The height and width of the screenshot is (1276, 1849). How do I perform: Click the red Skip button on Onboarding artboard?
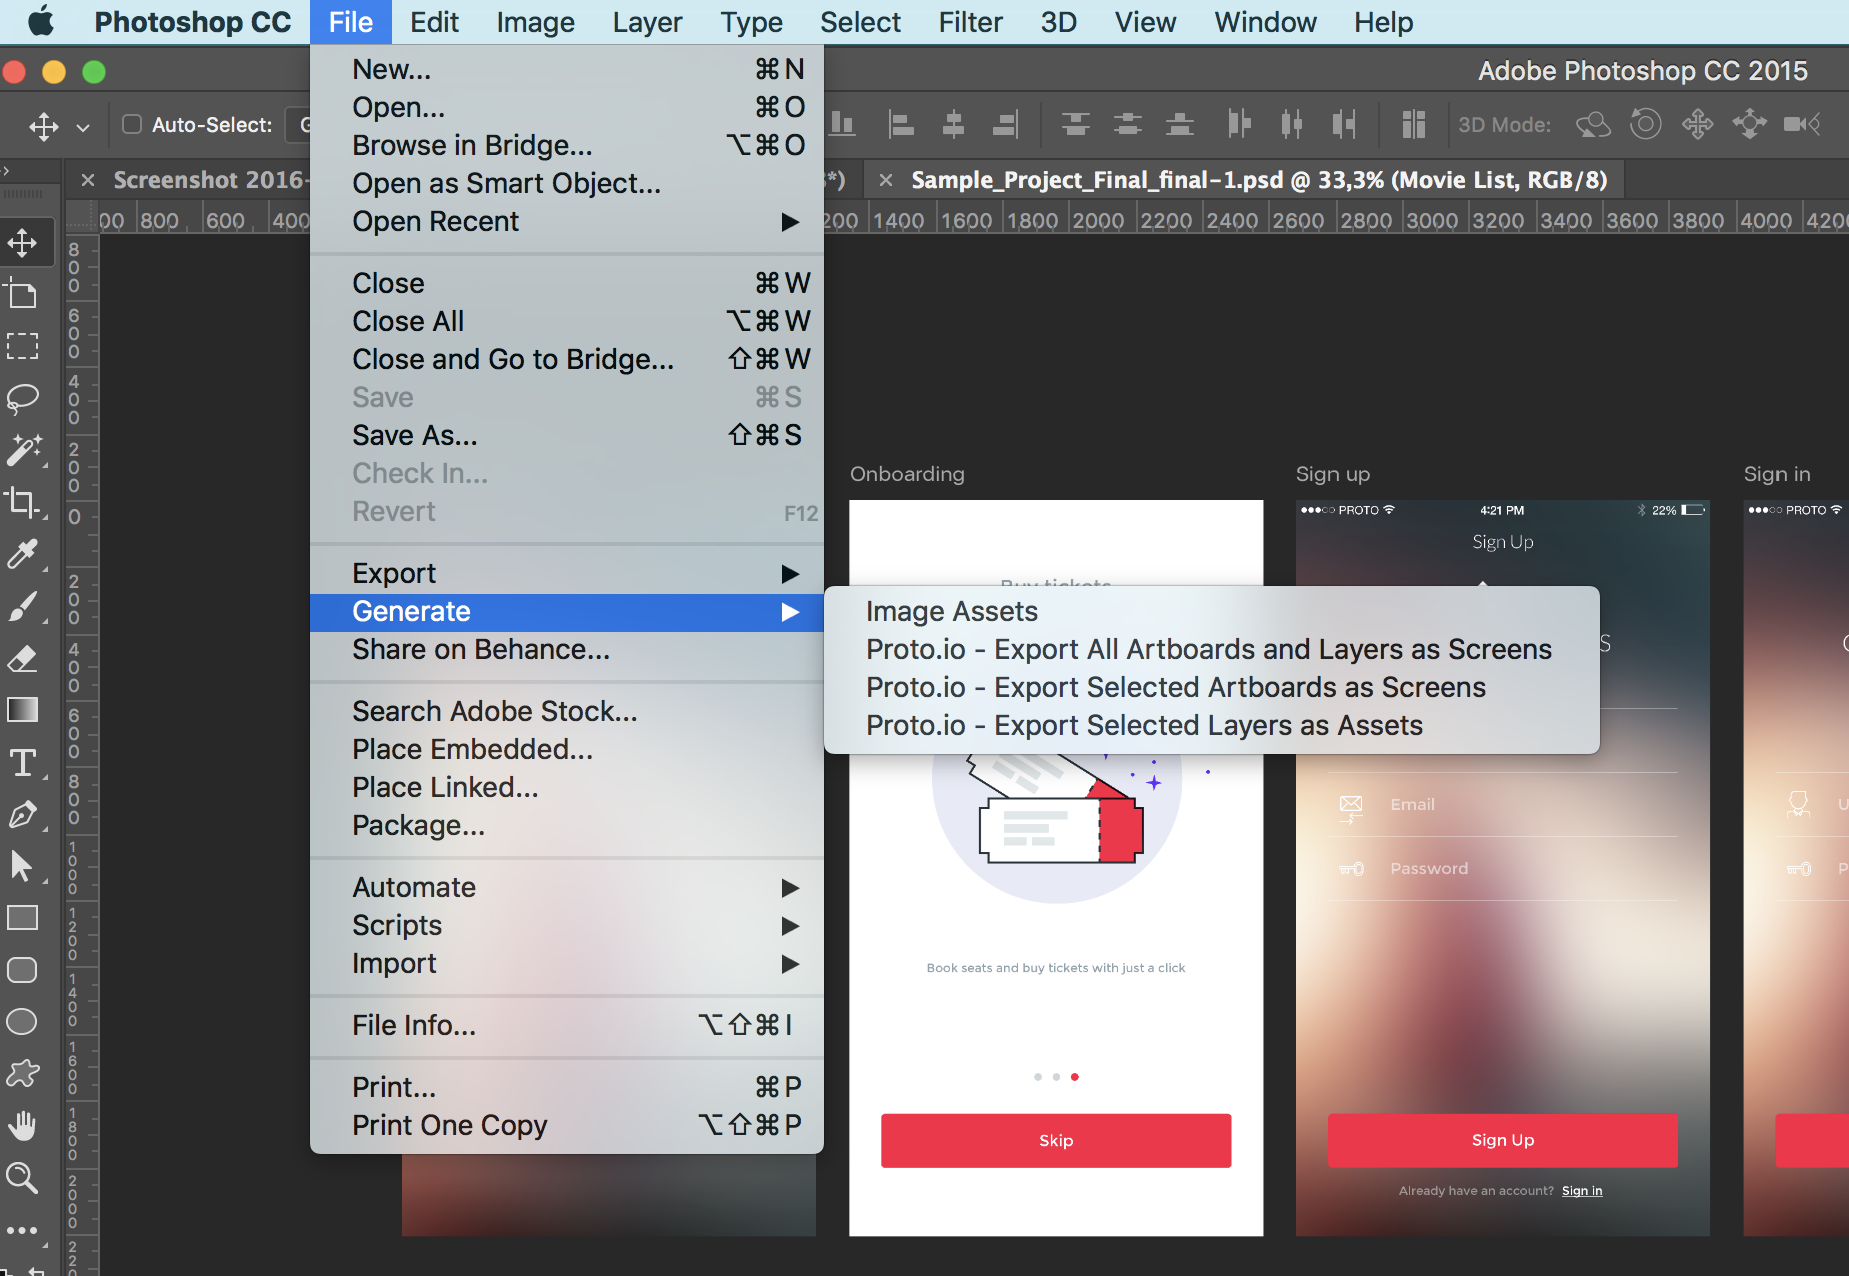point(1056,1140)
